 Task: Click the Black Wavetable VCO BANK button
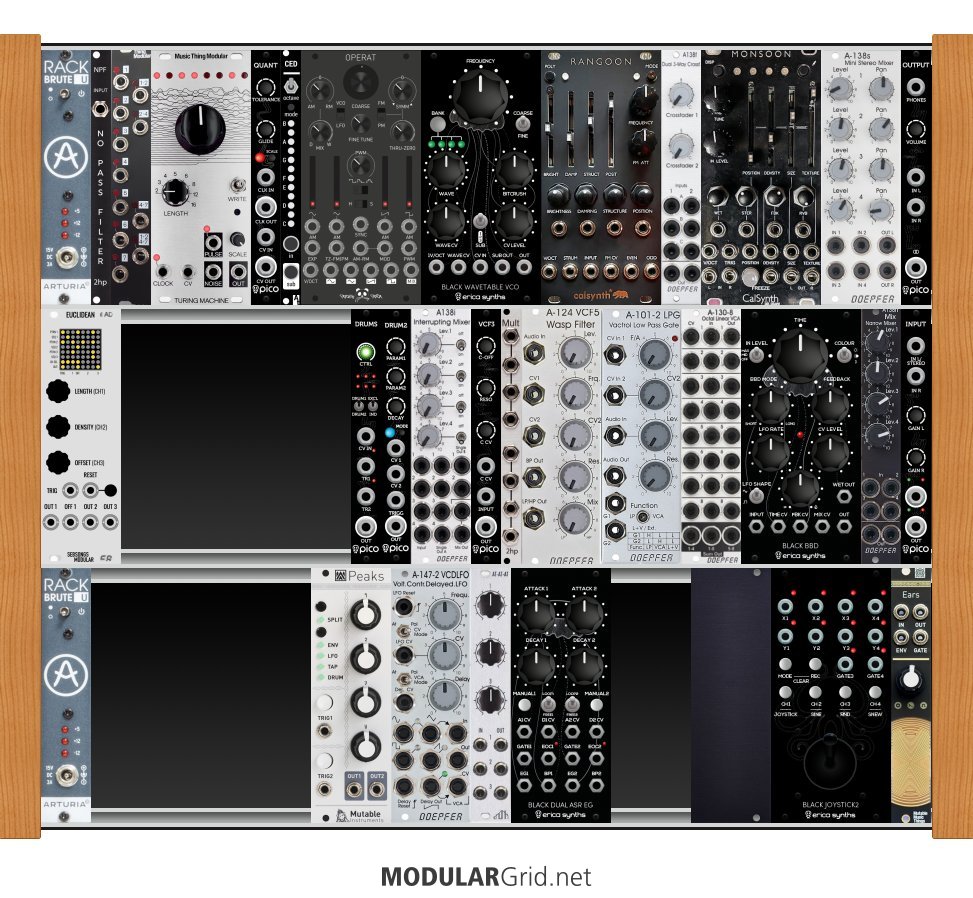(x=438, y=125)
